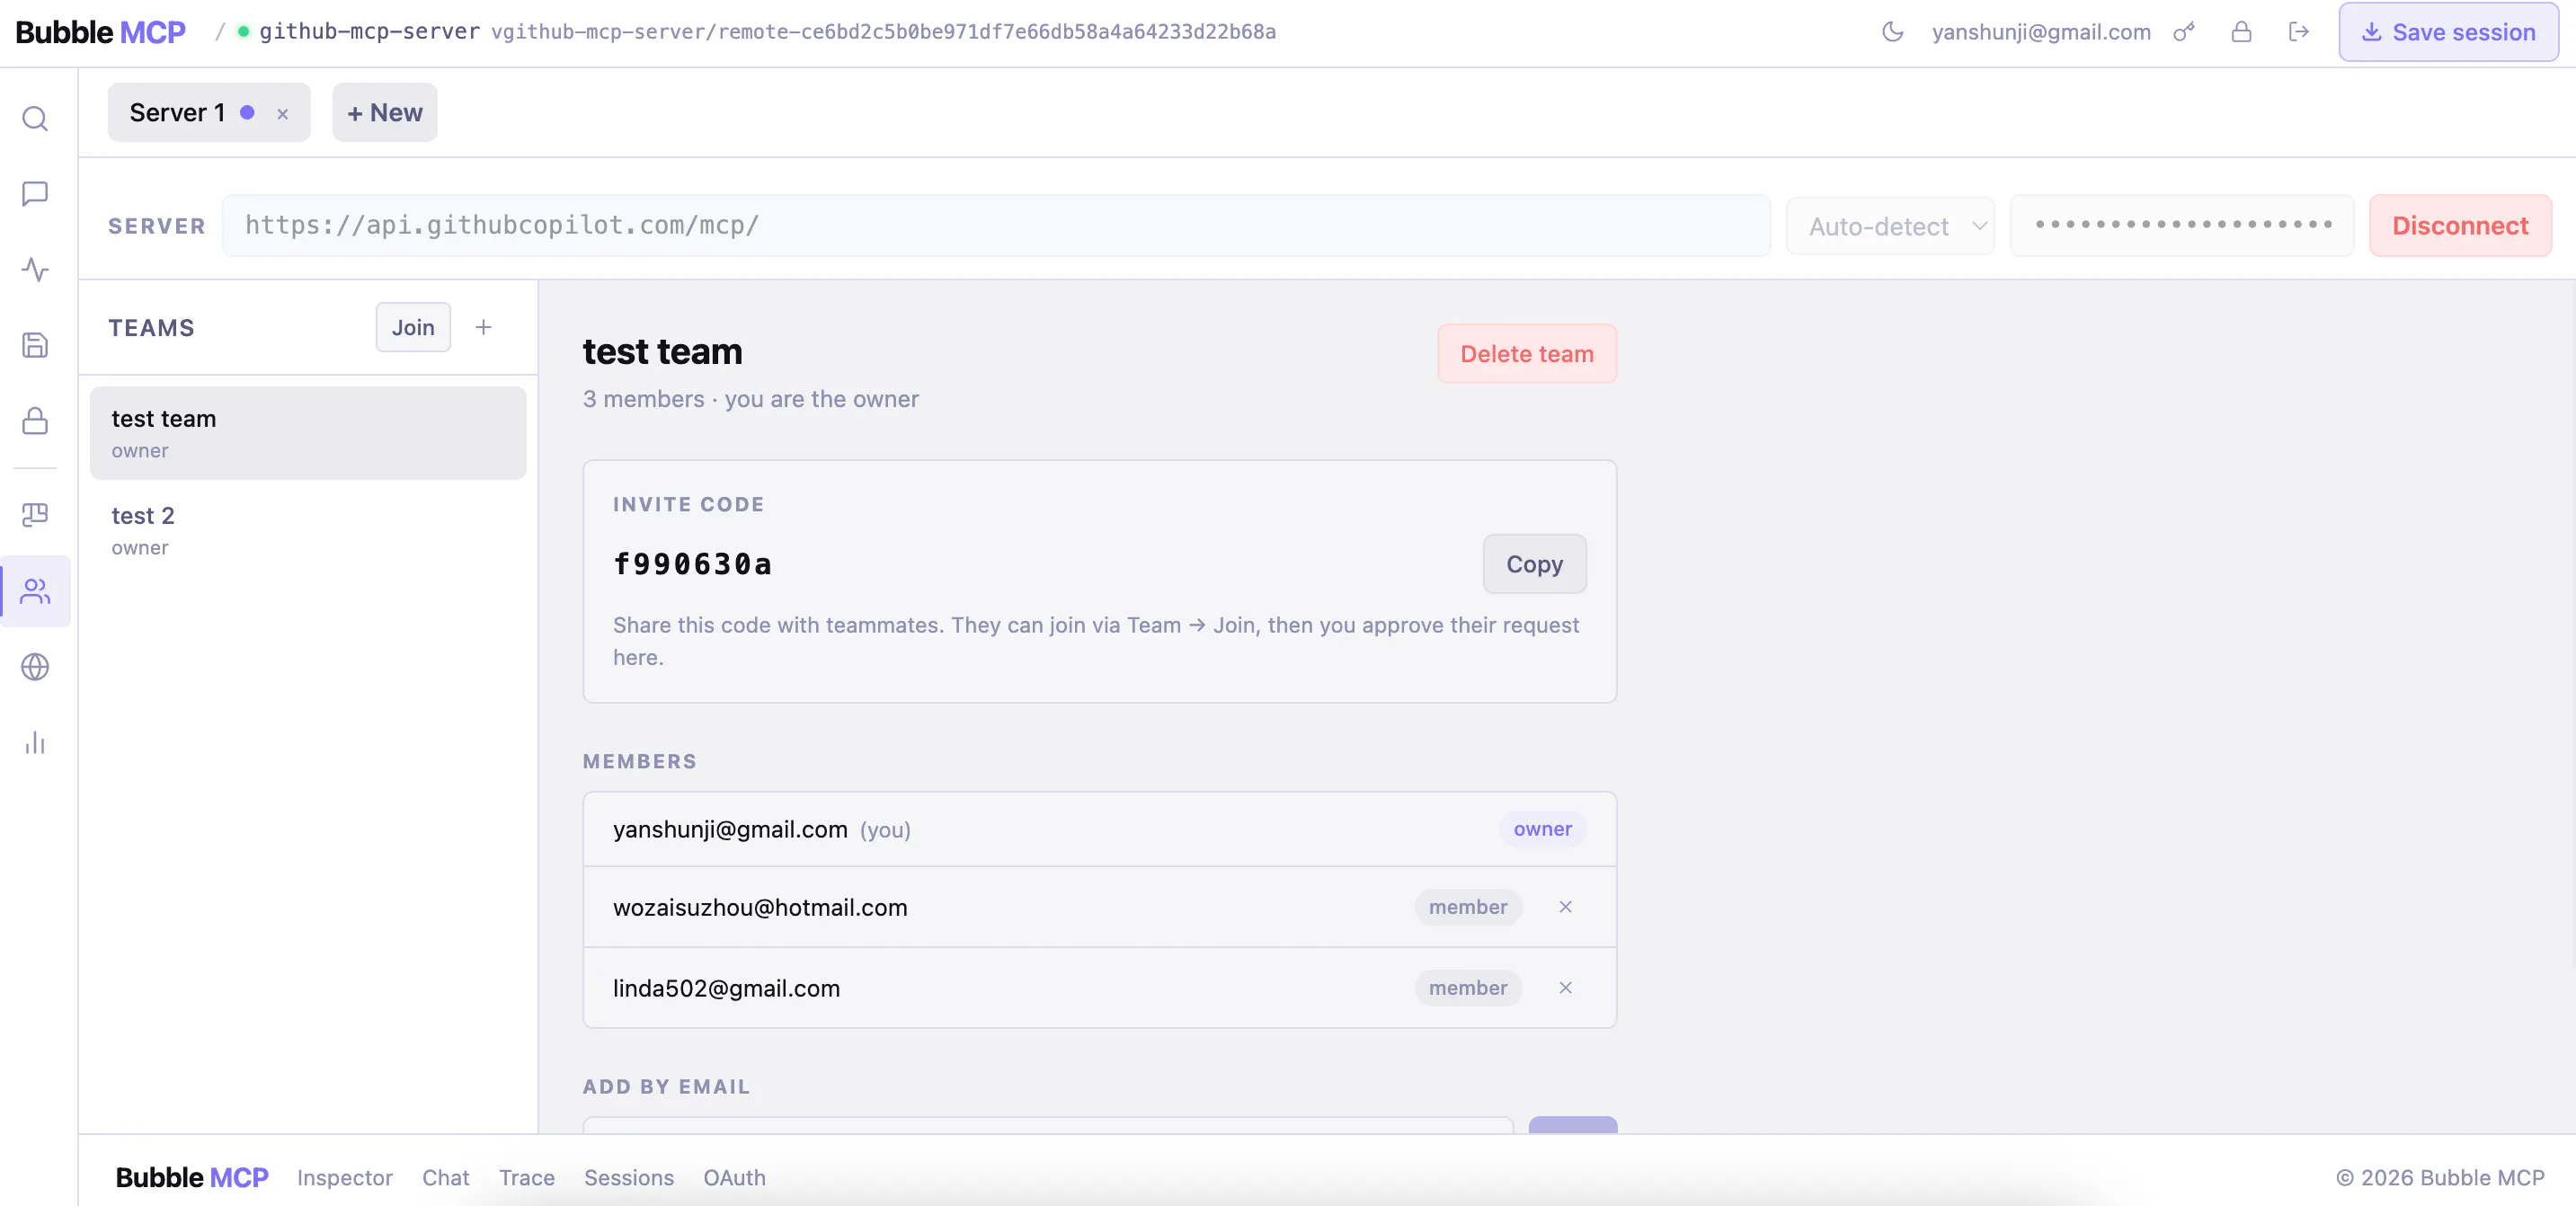Select the invite code f990630a text
The height and width of the screenshot is (1206, 2576).
click(692, 564)
